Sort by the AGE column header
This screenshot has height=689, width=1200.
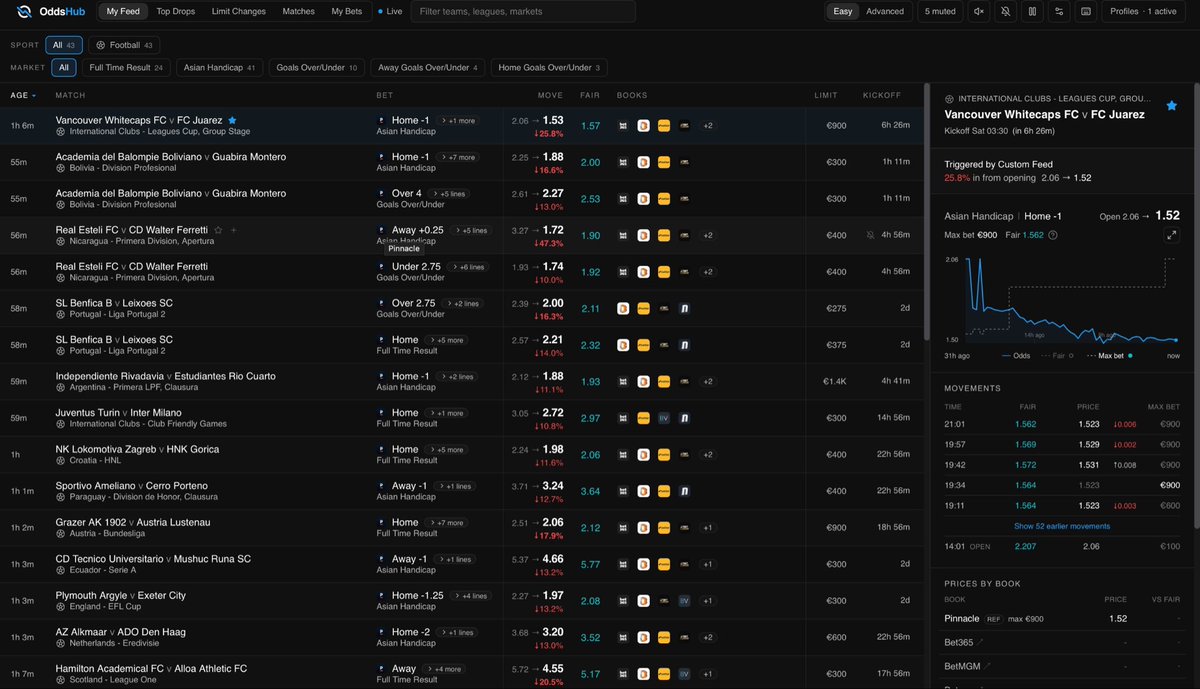23,95
